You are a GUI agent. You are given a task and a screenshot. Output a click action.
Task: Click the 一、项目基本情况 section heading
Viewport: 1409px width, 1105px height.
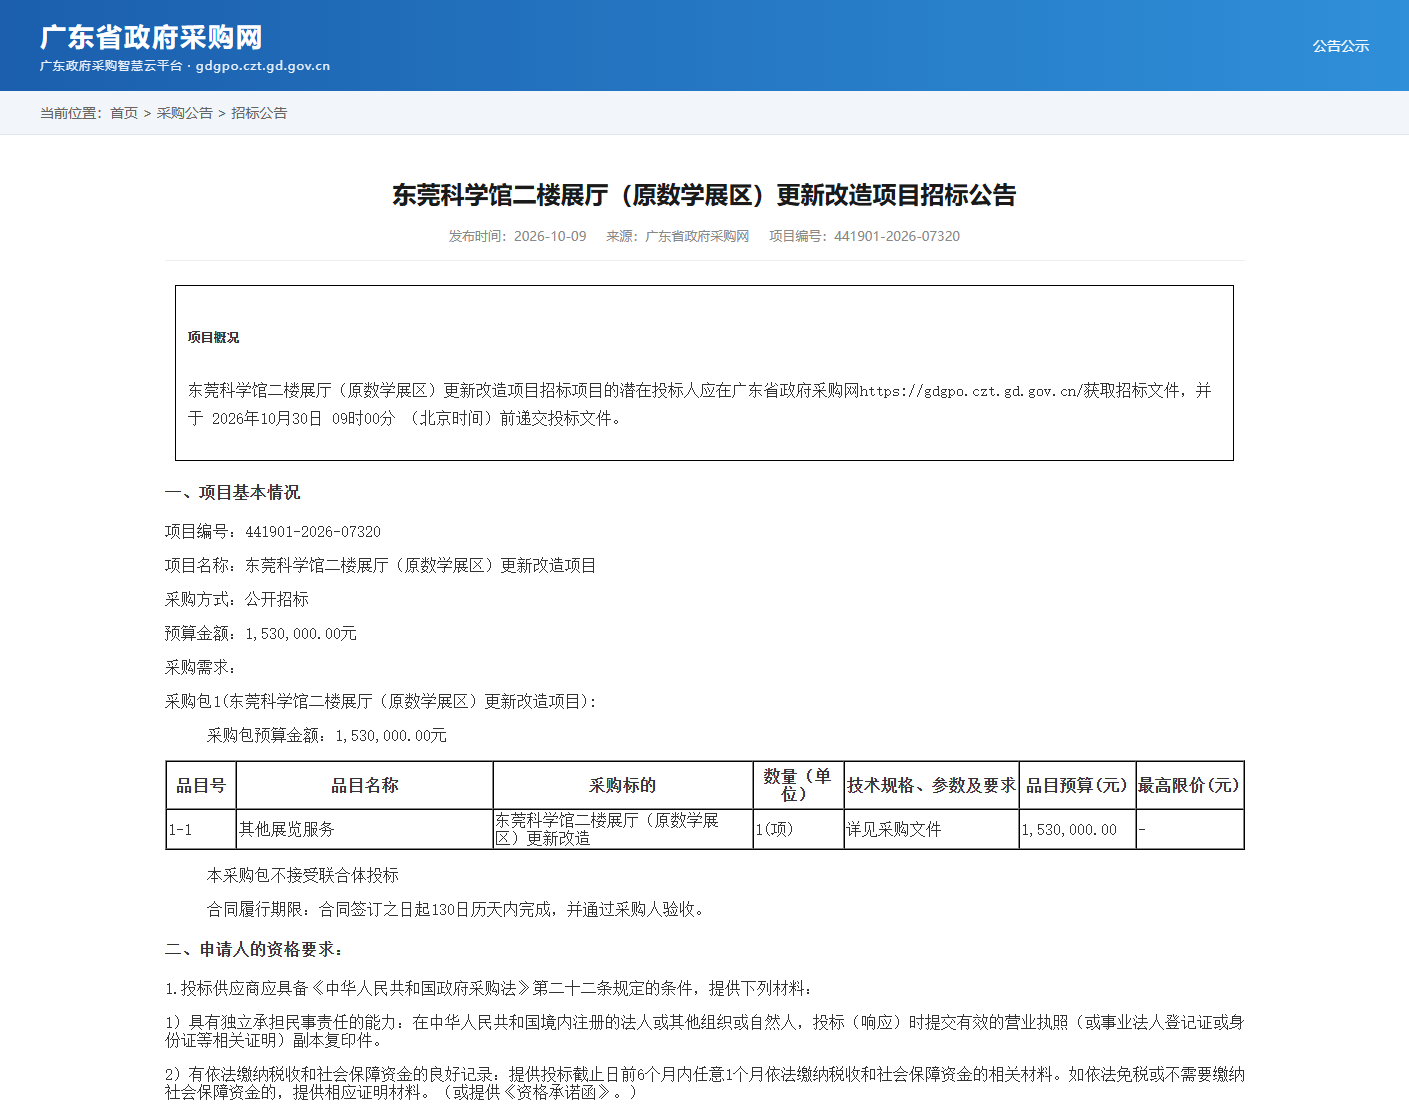pyautogui.click(x=233, y=492)
